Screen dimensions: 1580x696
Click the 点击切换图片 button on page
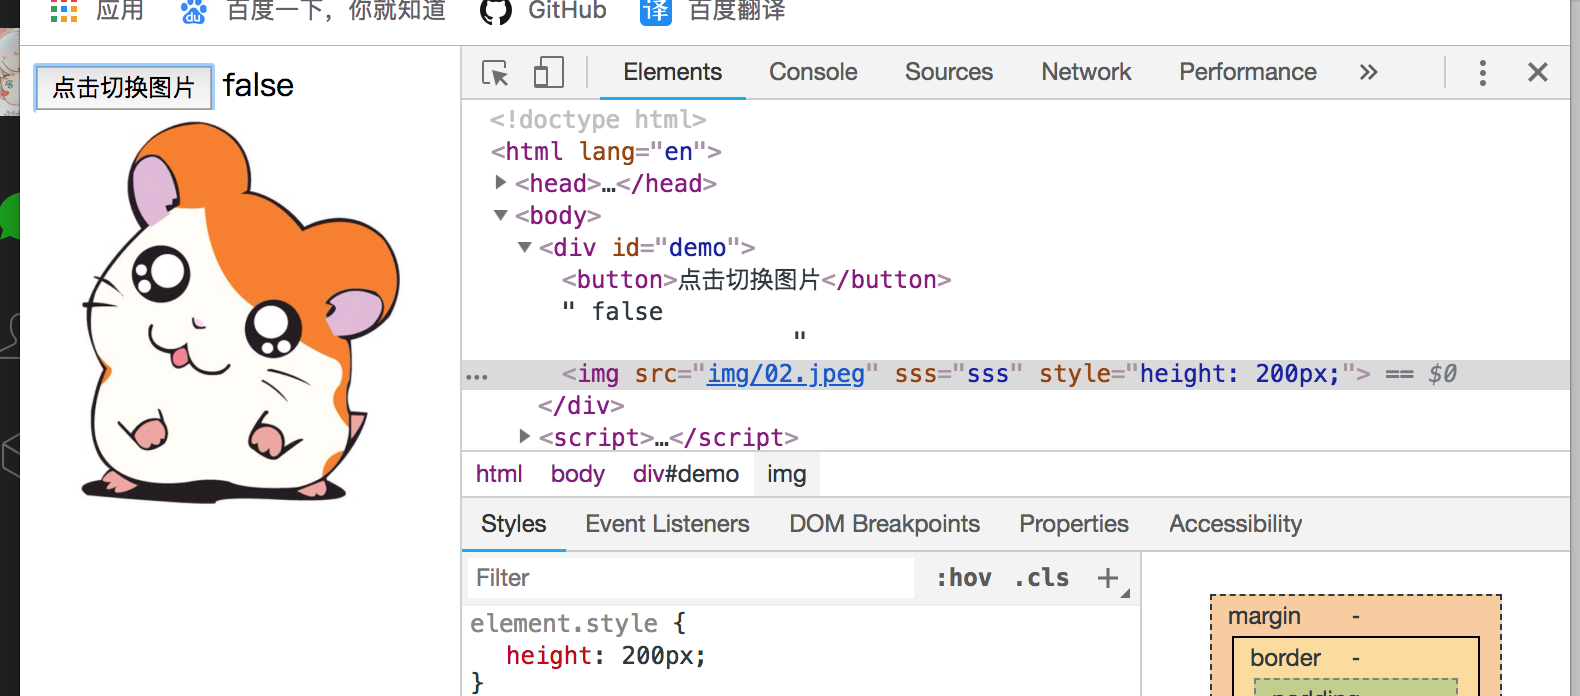pos(124,88)
